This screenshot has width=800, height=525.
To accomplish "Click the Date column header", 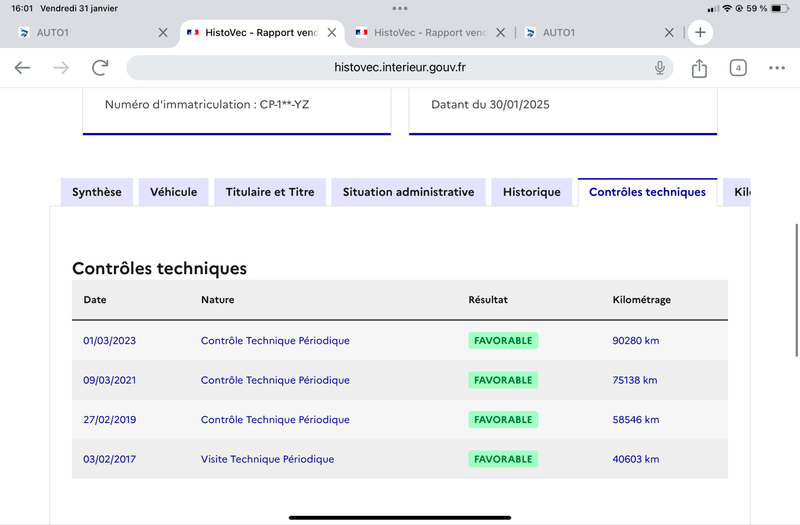I will click(95, 299).
